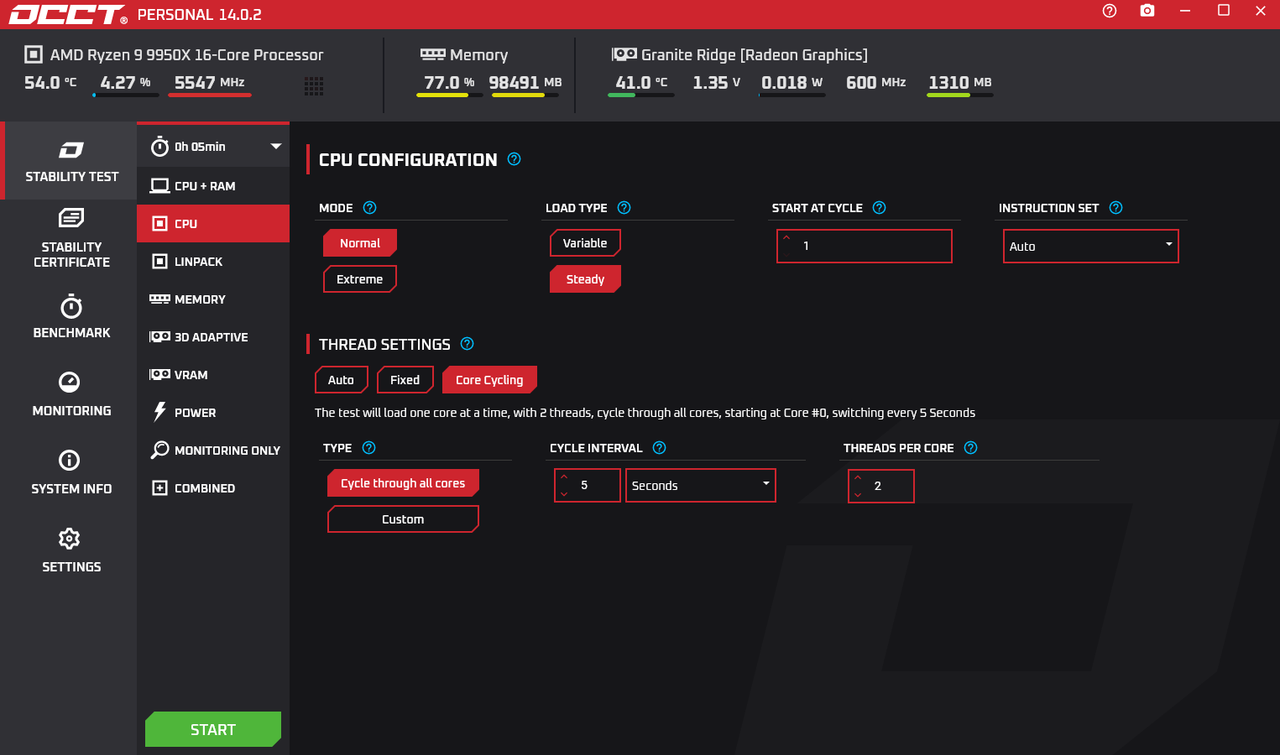Open the Stability Test section
The height and width of the screenshot is (755, 1280).
pos(71,161)
